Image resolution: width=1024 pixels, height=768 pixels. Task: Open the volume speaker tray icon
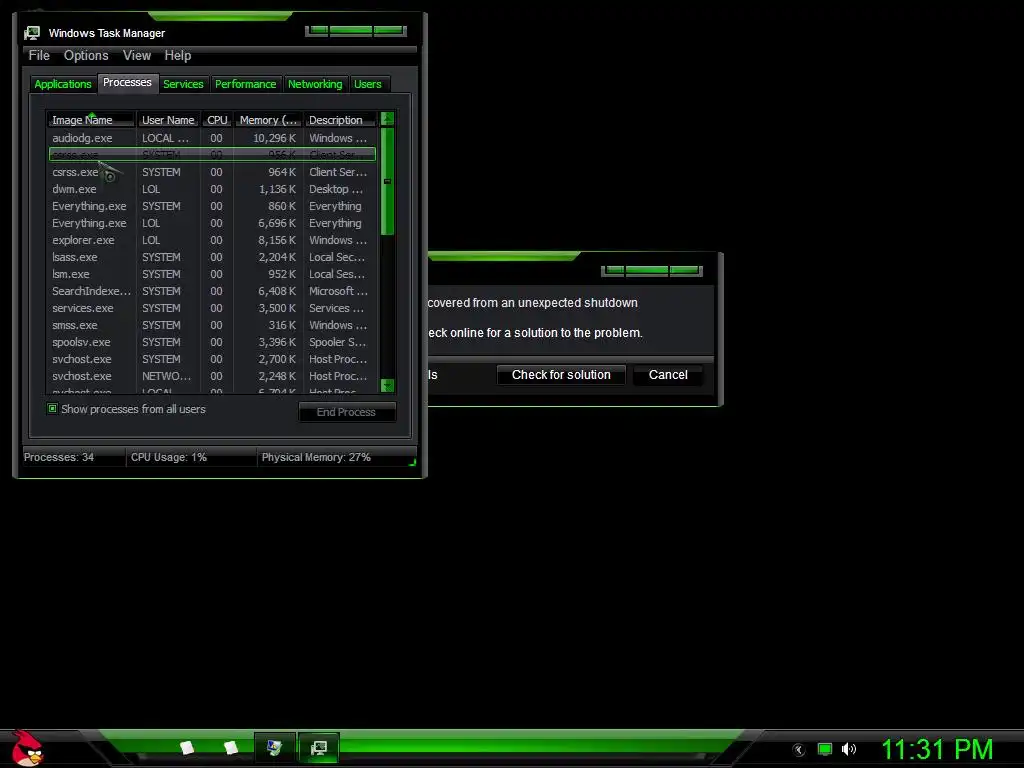[848, 749]
